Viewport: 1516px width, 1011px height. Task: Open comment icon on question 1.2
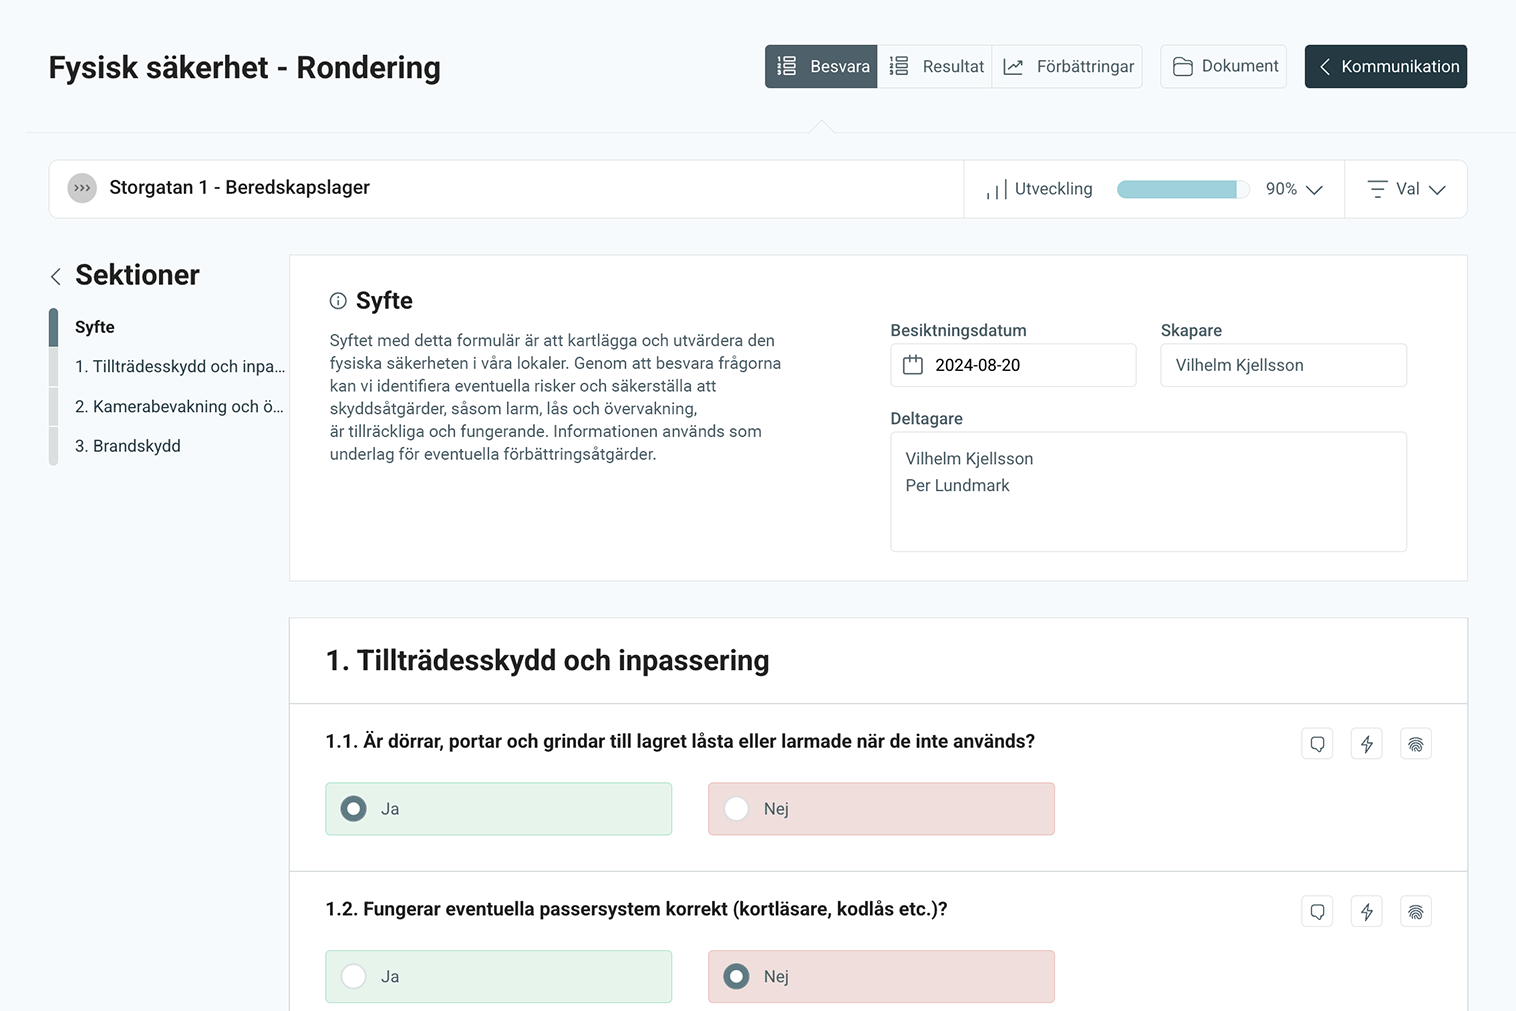tap(1317, 912)
